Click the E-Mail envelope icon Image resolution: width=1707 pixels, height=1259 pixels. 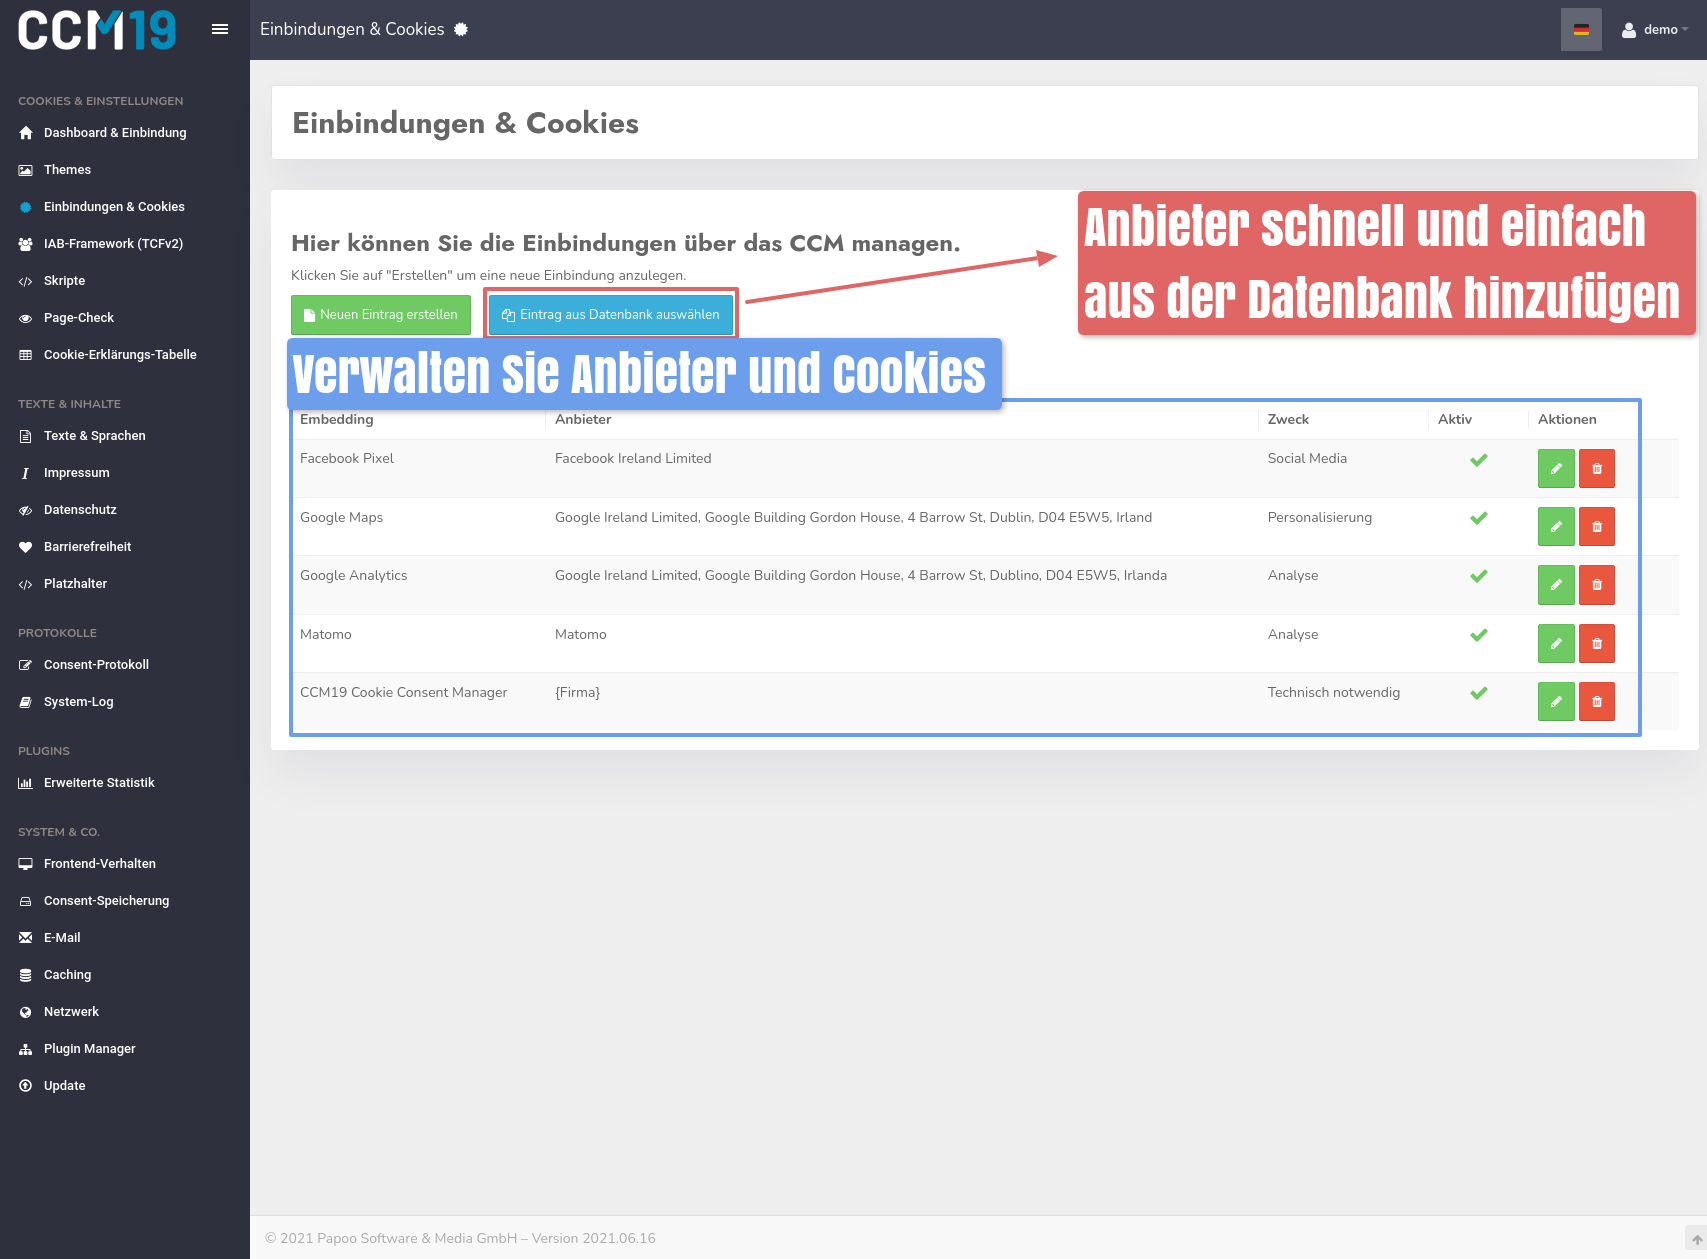[26, 938]
